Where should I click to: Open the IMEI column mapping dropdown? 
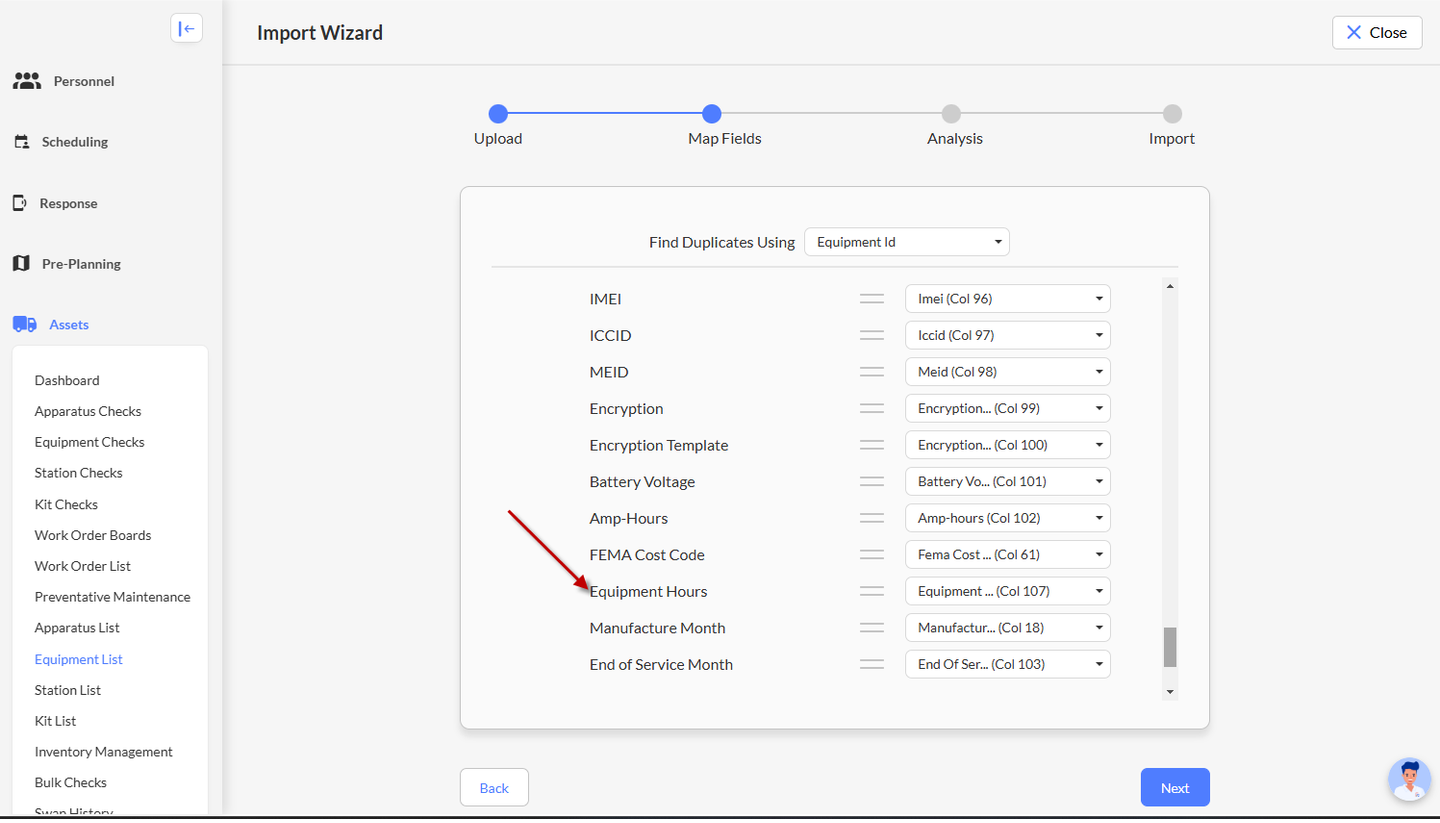[1007, 298]
